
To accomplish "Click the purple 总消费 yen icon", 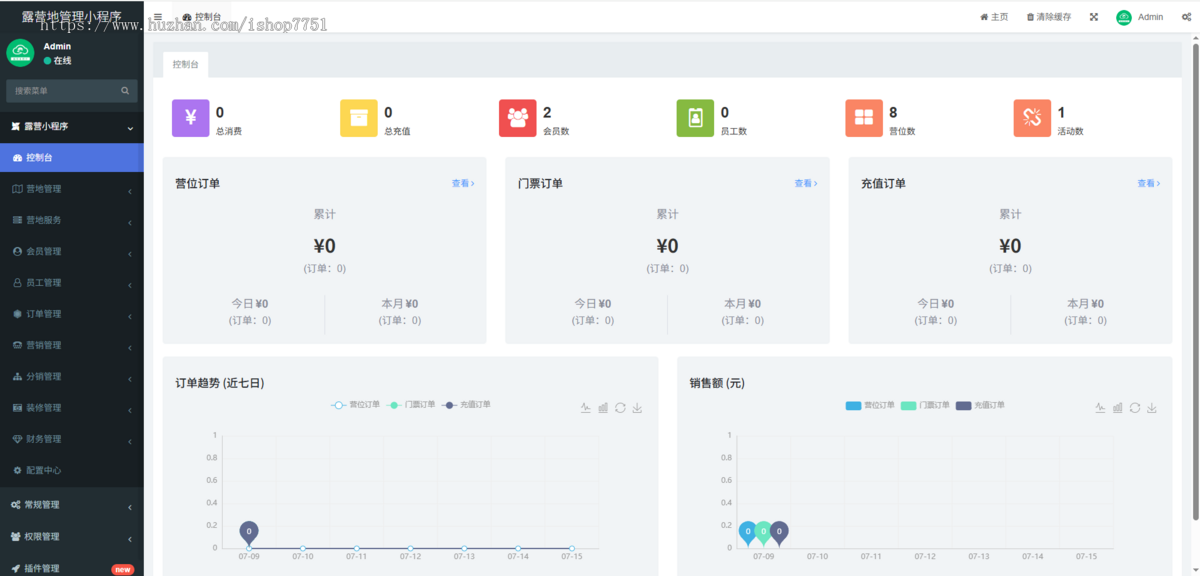I will point(190,118).
